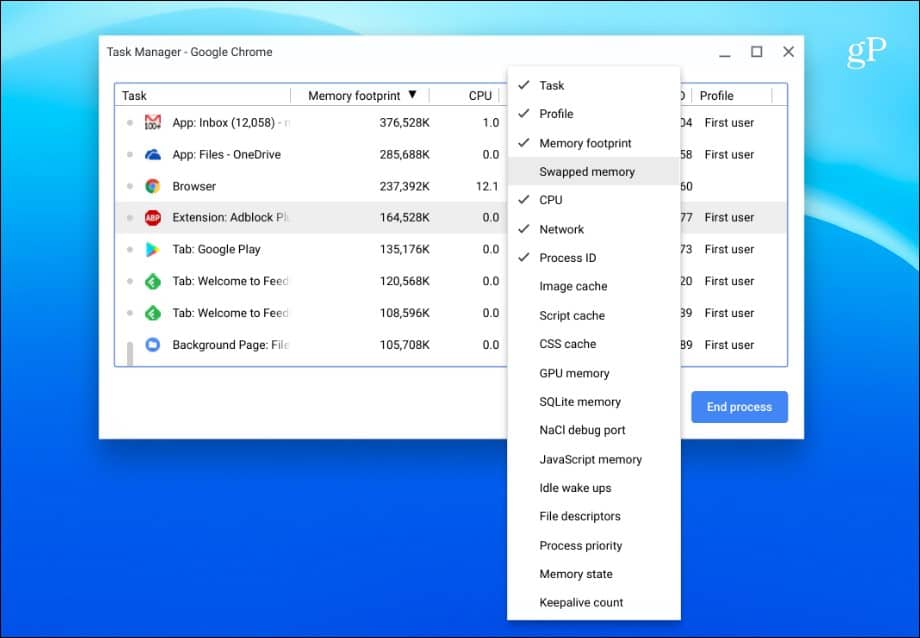Click the 164,528K memory value
The height and width of the screenshot is (638, 920).
(404, 218)
